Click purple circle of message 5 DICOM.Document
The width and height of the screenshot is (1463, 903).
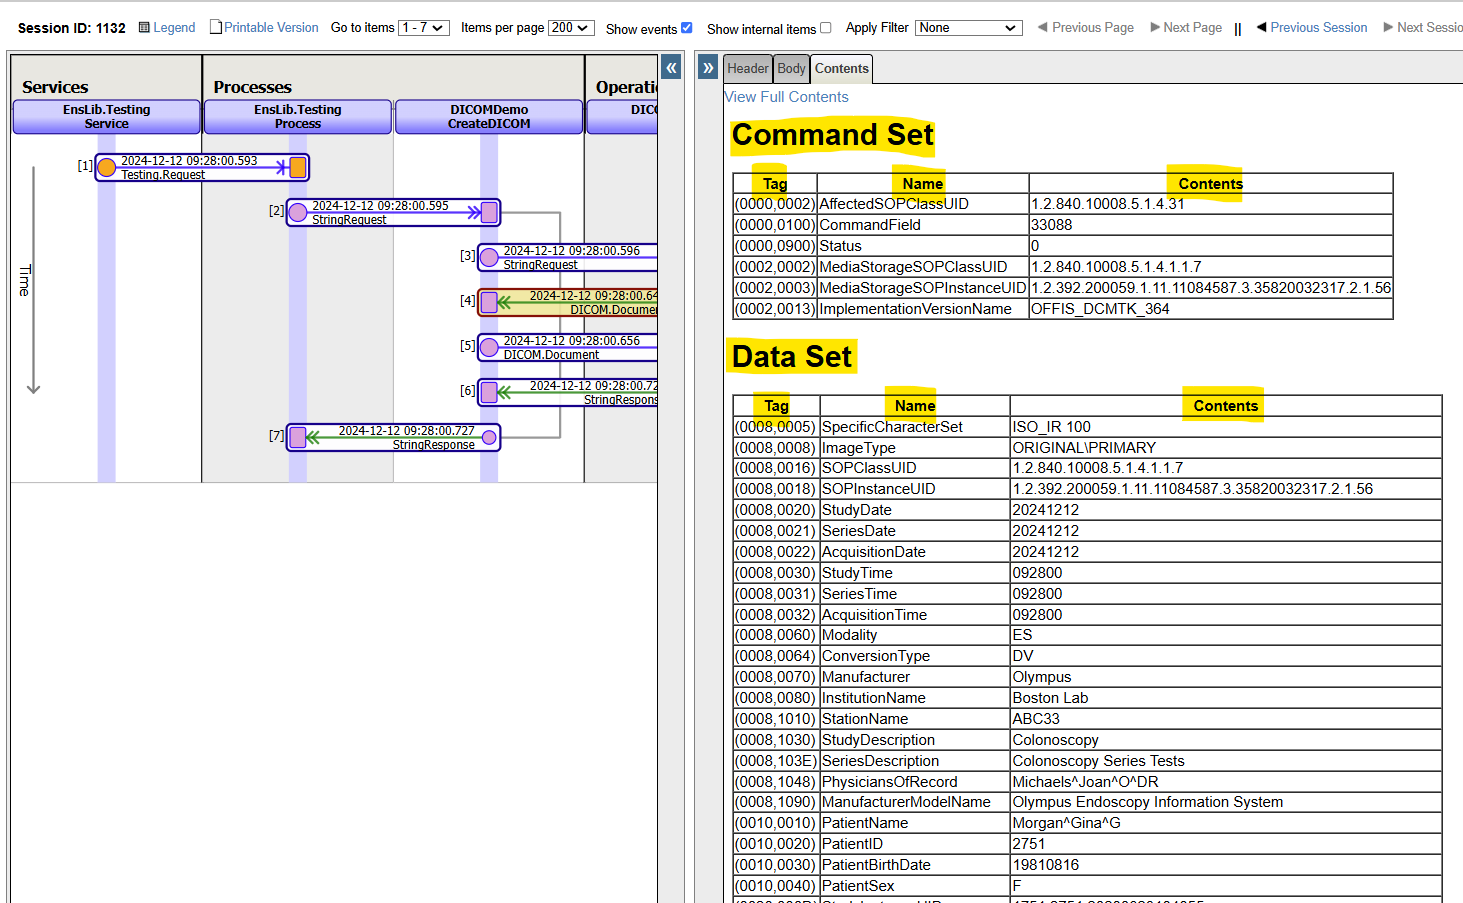(x=489, y=347)
